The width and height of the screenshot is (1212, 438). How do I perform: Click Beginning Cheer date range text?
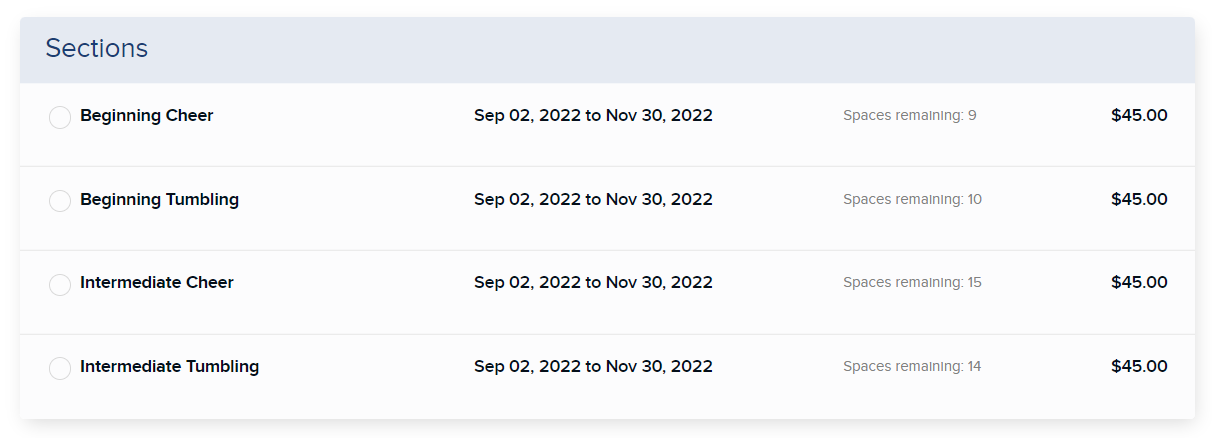point(593,115)
